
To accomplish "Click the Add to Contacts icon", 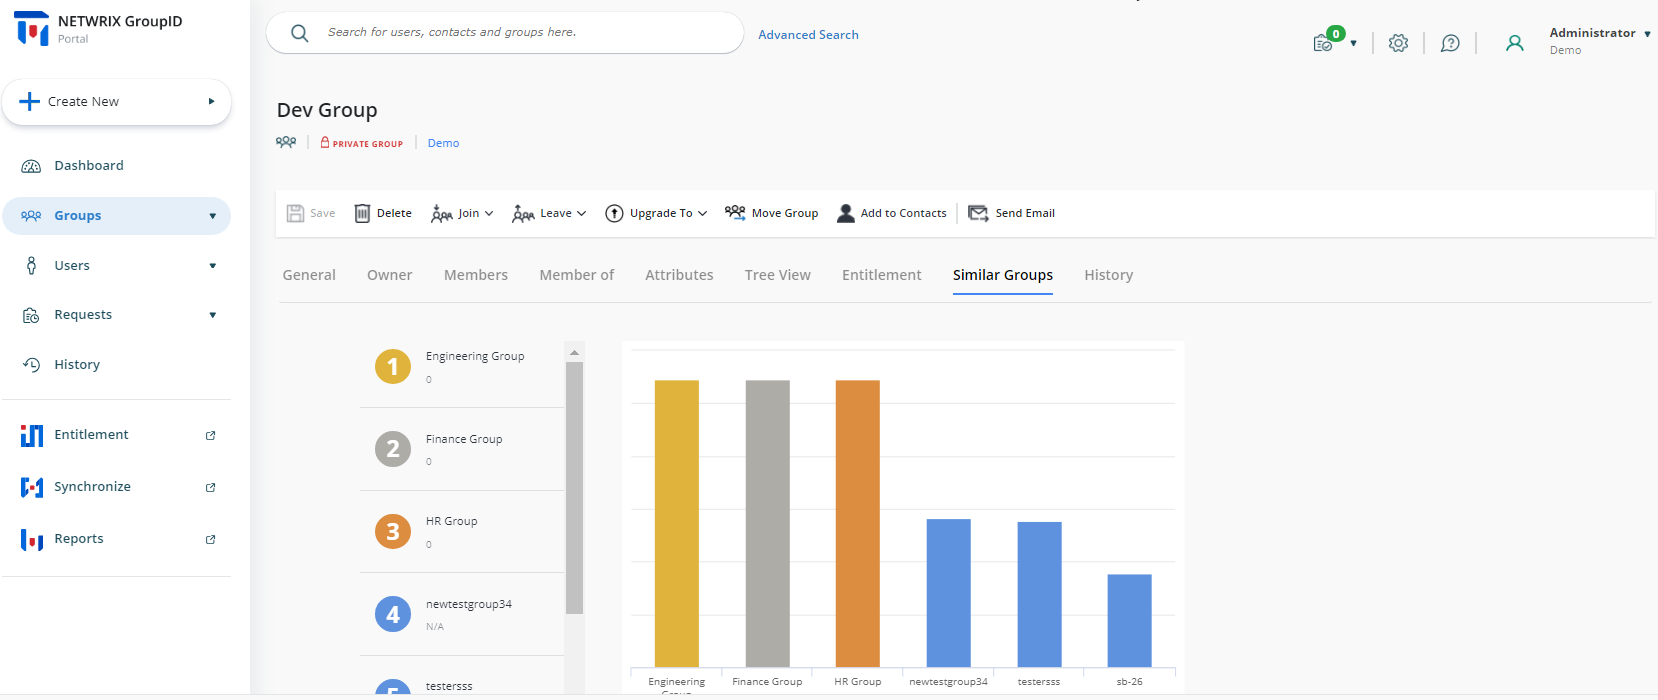I will pos(846,213).
